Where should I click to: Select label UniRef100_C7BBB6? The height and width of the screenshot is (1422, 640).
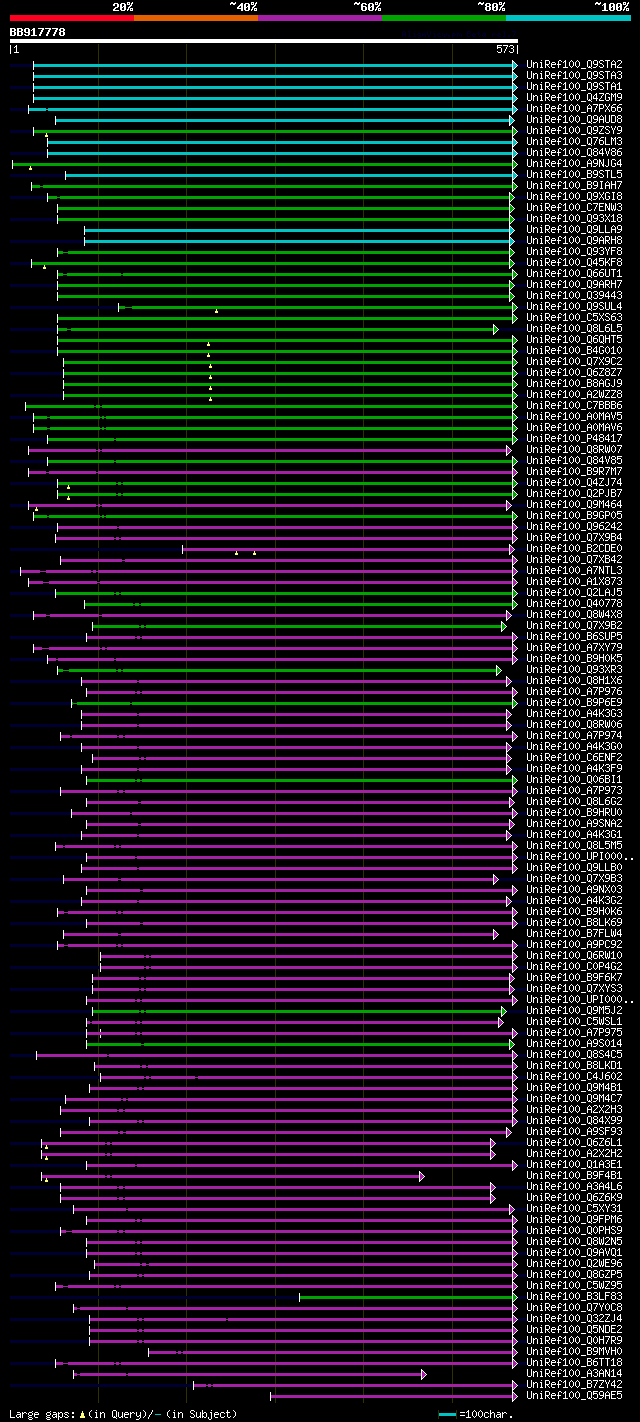click(x=574, y=406)
